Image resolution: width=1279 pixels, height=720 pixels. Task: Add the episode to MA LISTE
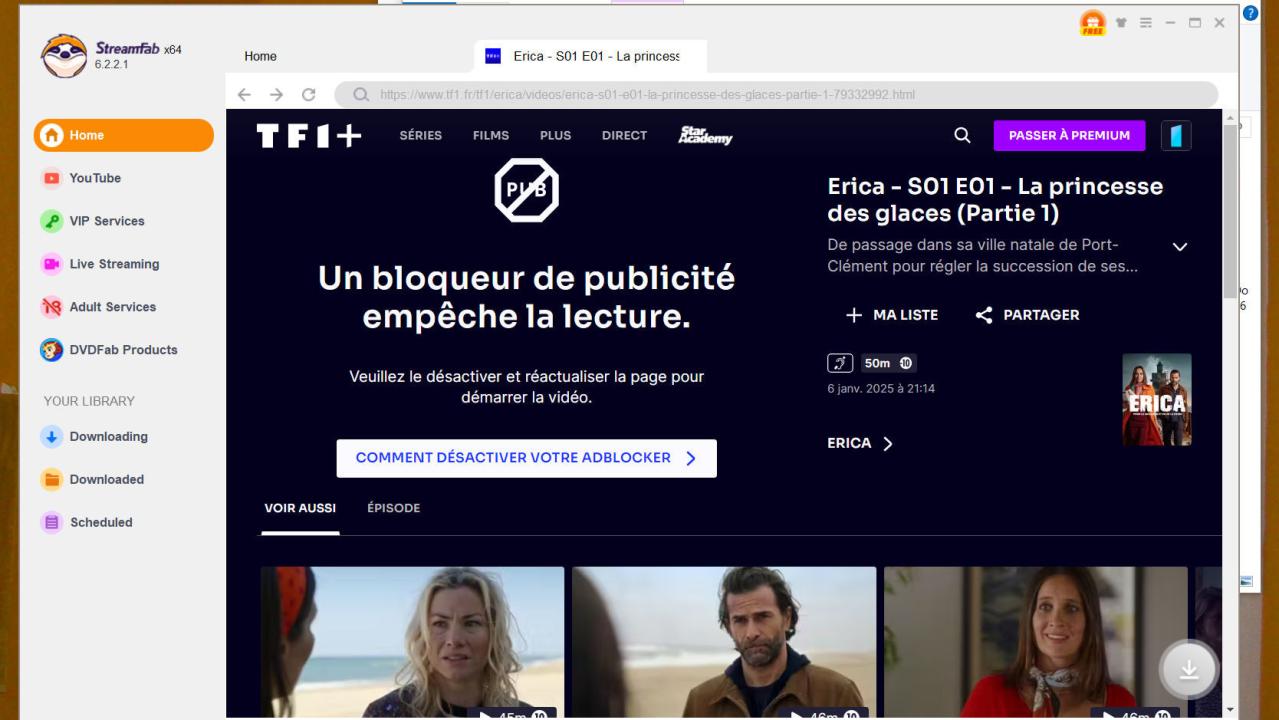(892, 315)
